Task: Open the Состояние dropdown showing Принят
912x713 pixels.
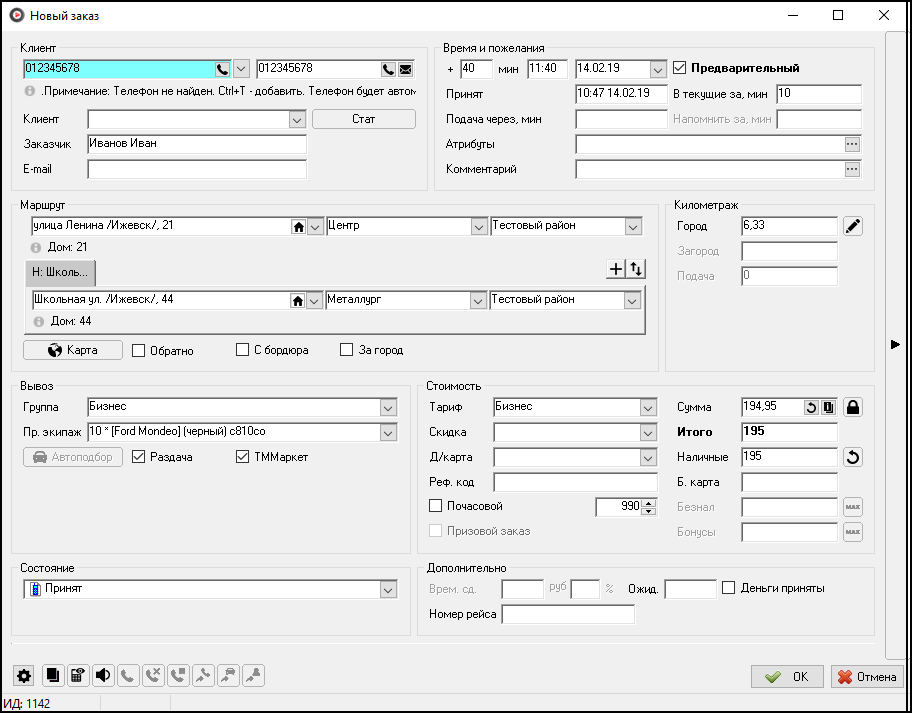Action: tap(388, 590)
